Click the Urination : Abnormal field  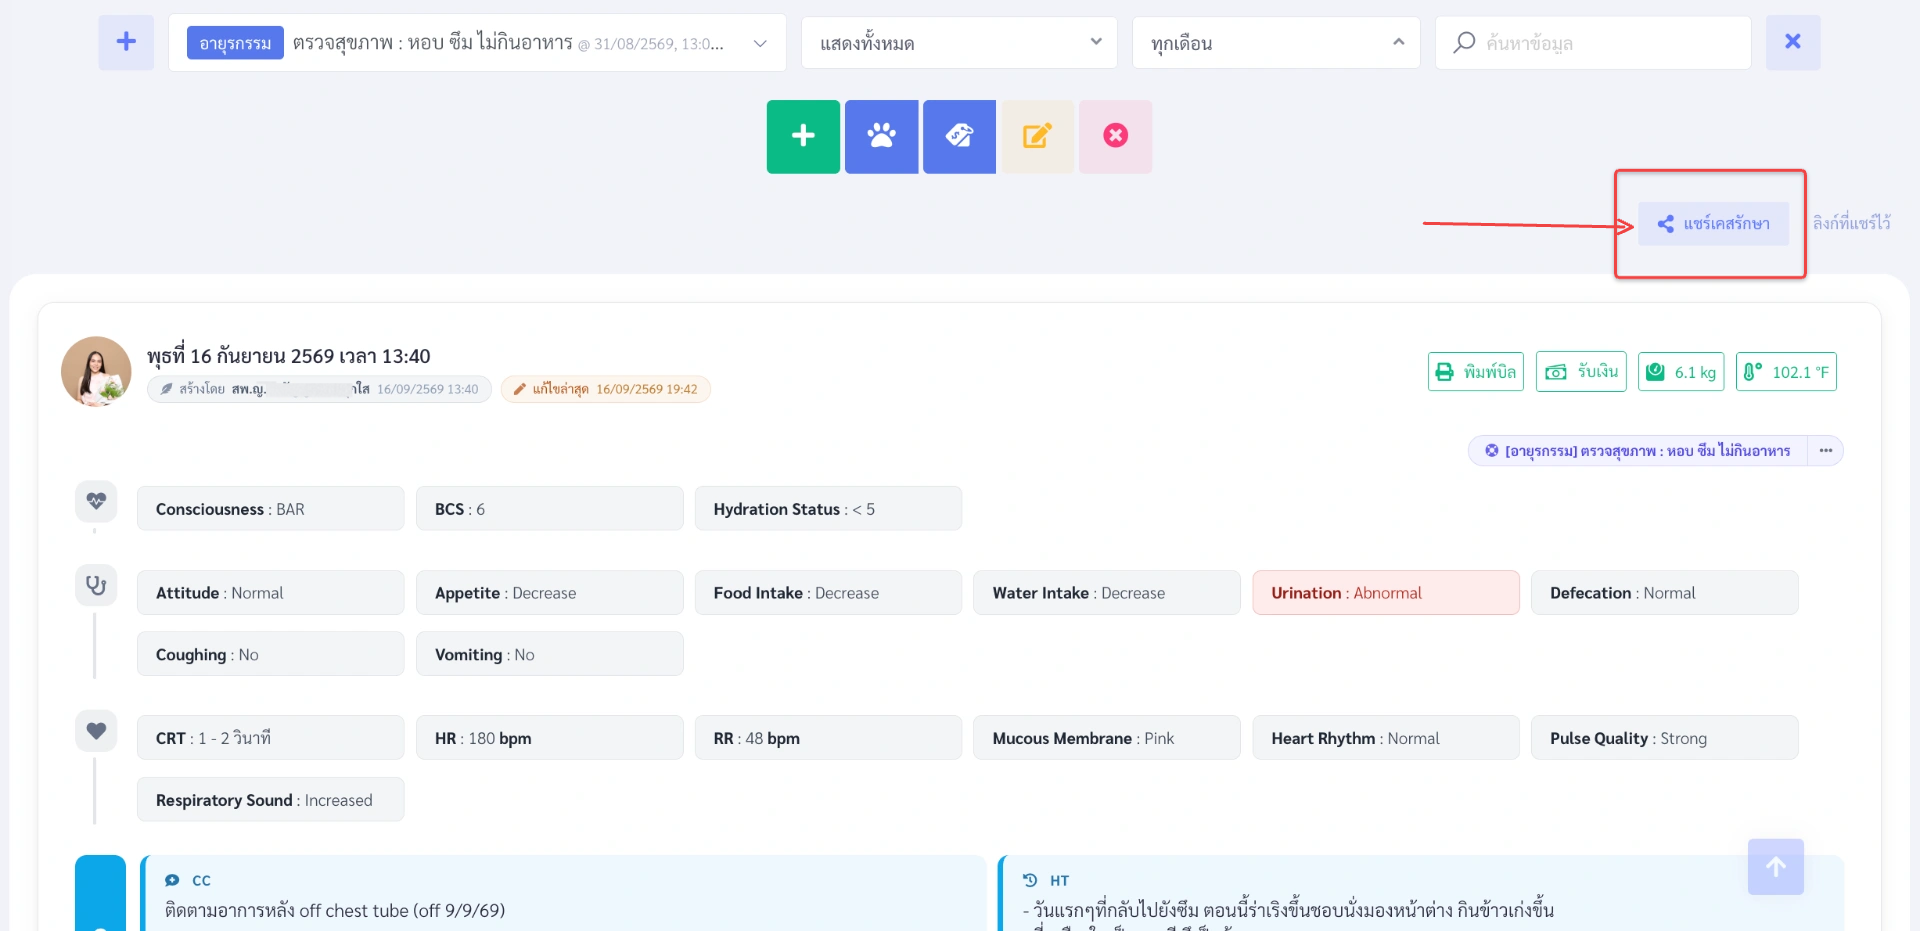(x=1386, y=593)
